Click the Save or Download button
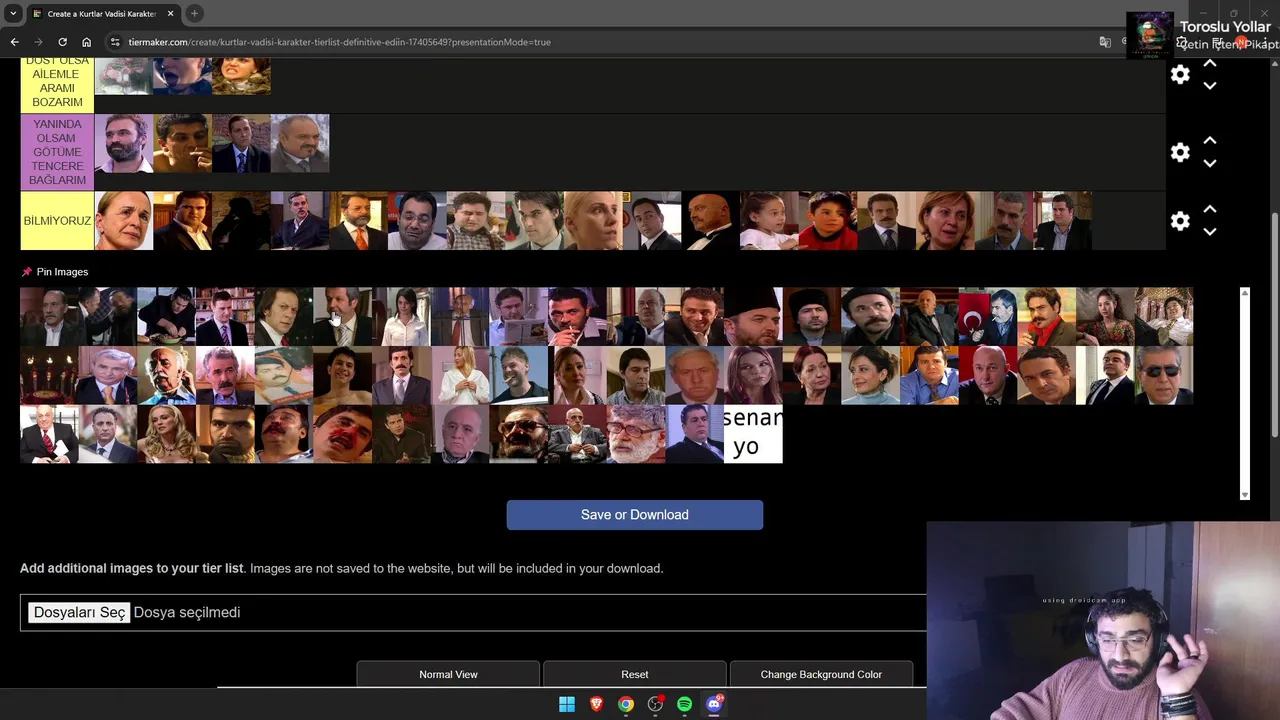This screenshot has height=720, width=1280. pyautogui.click(x=635, y=515)
